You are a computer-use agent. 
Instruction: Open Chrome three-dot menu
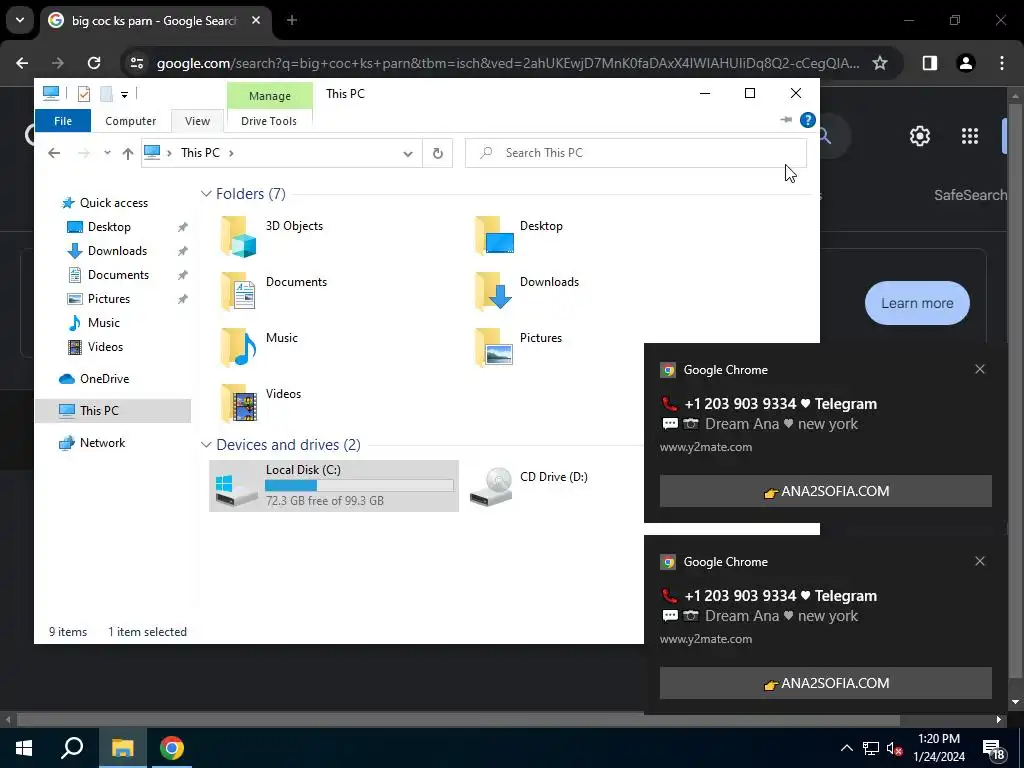(1002, 63)
